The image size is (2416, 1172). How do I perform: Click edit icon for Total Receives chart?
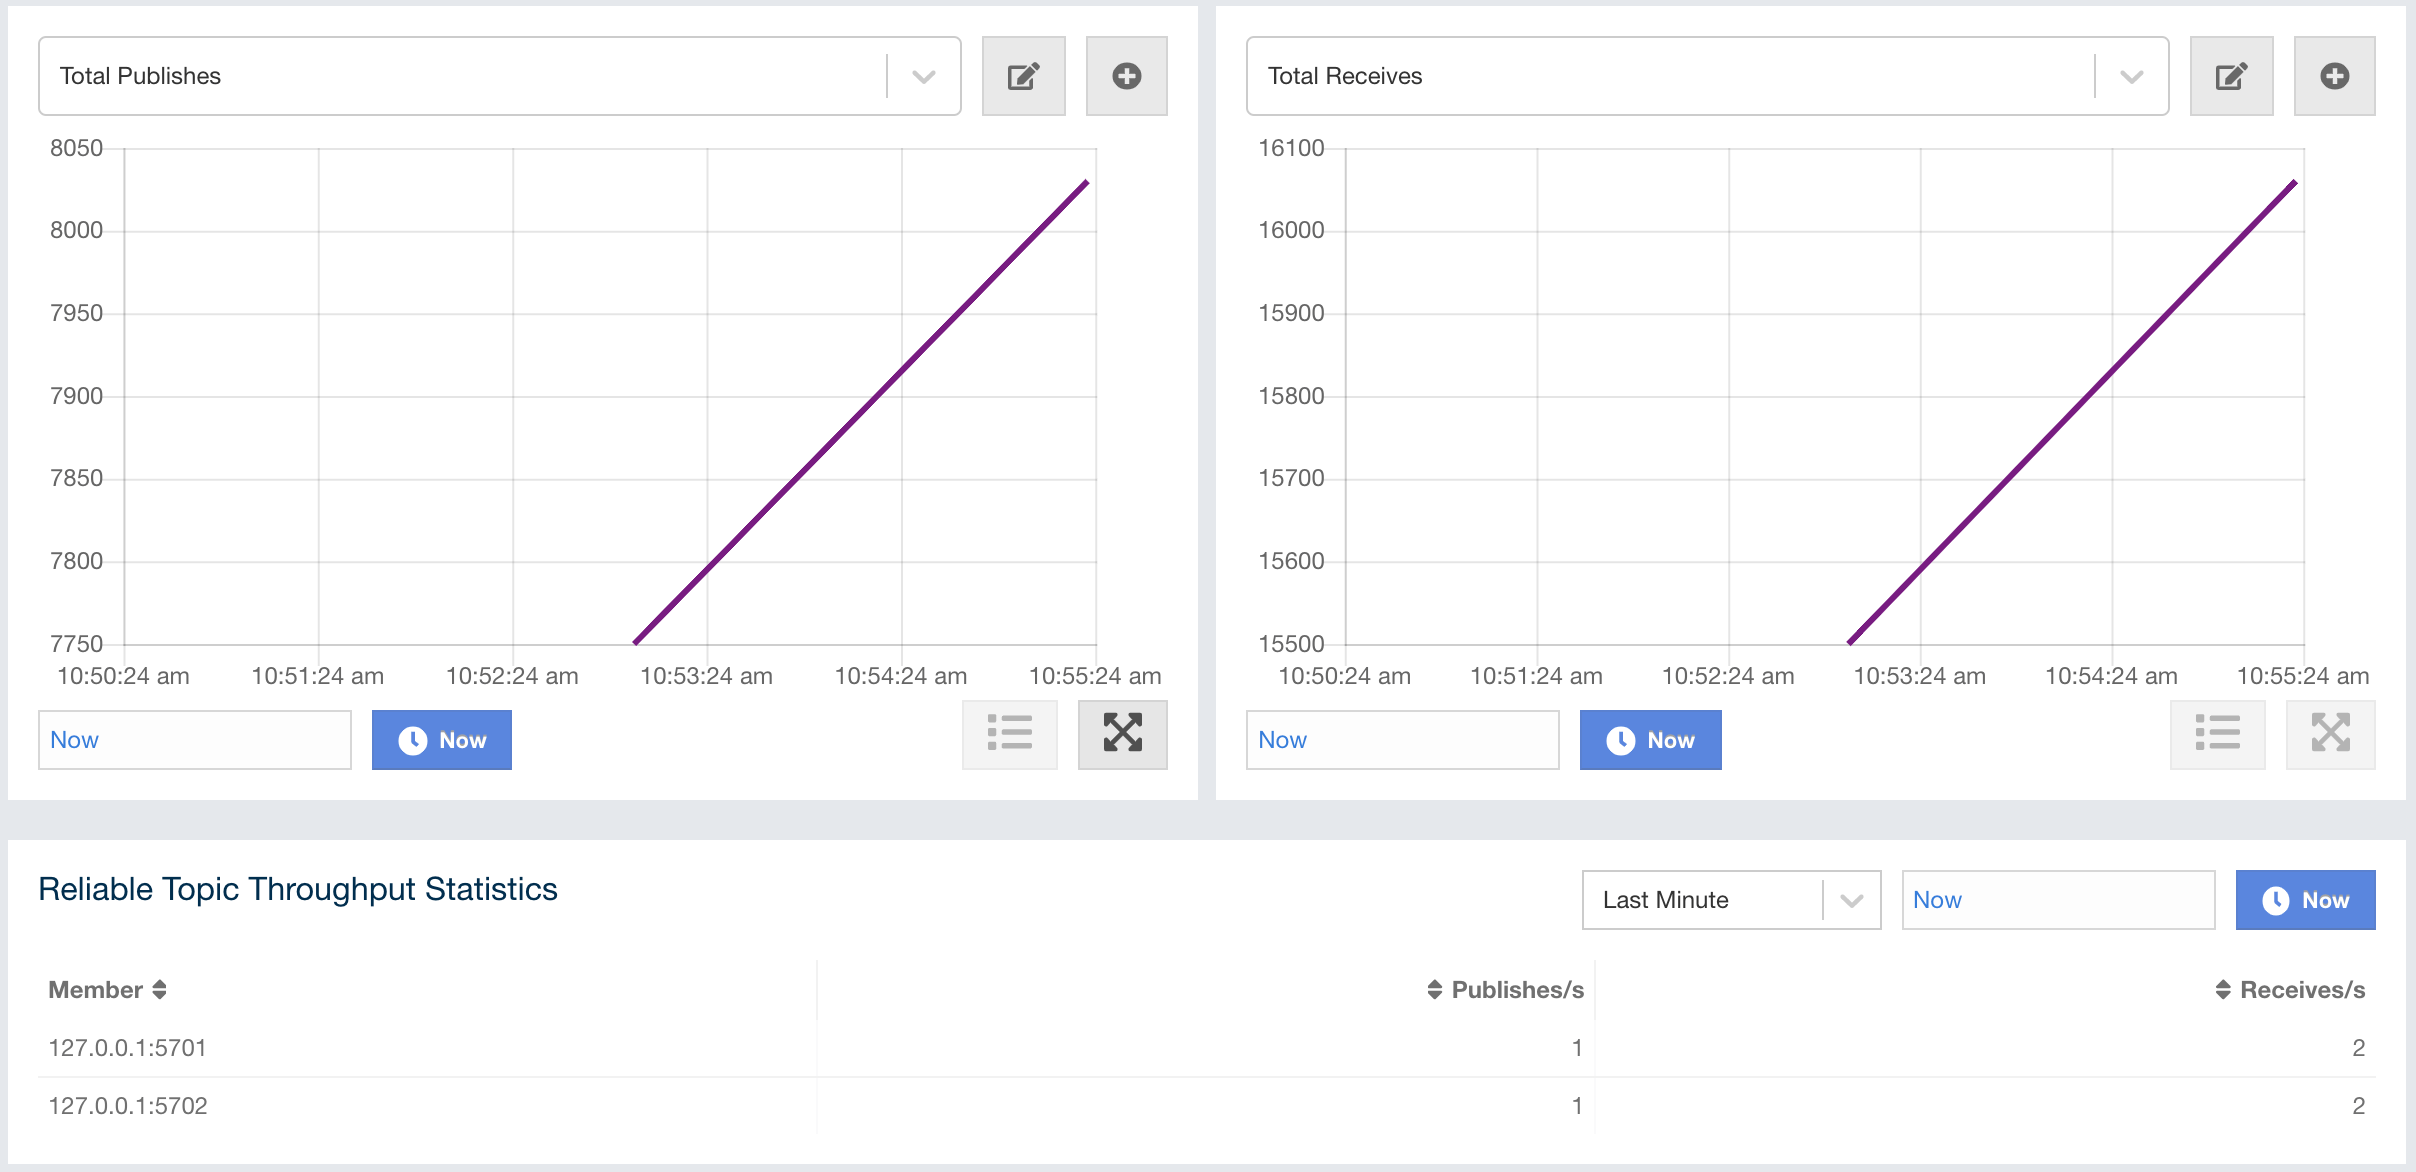pyautogui.click(x=2231, y=76)
